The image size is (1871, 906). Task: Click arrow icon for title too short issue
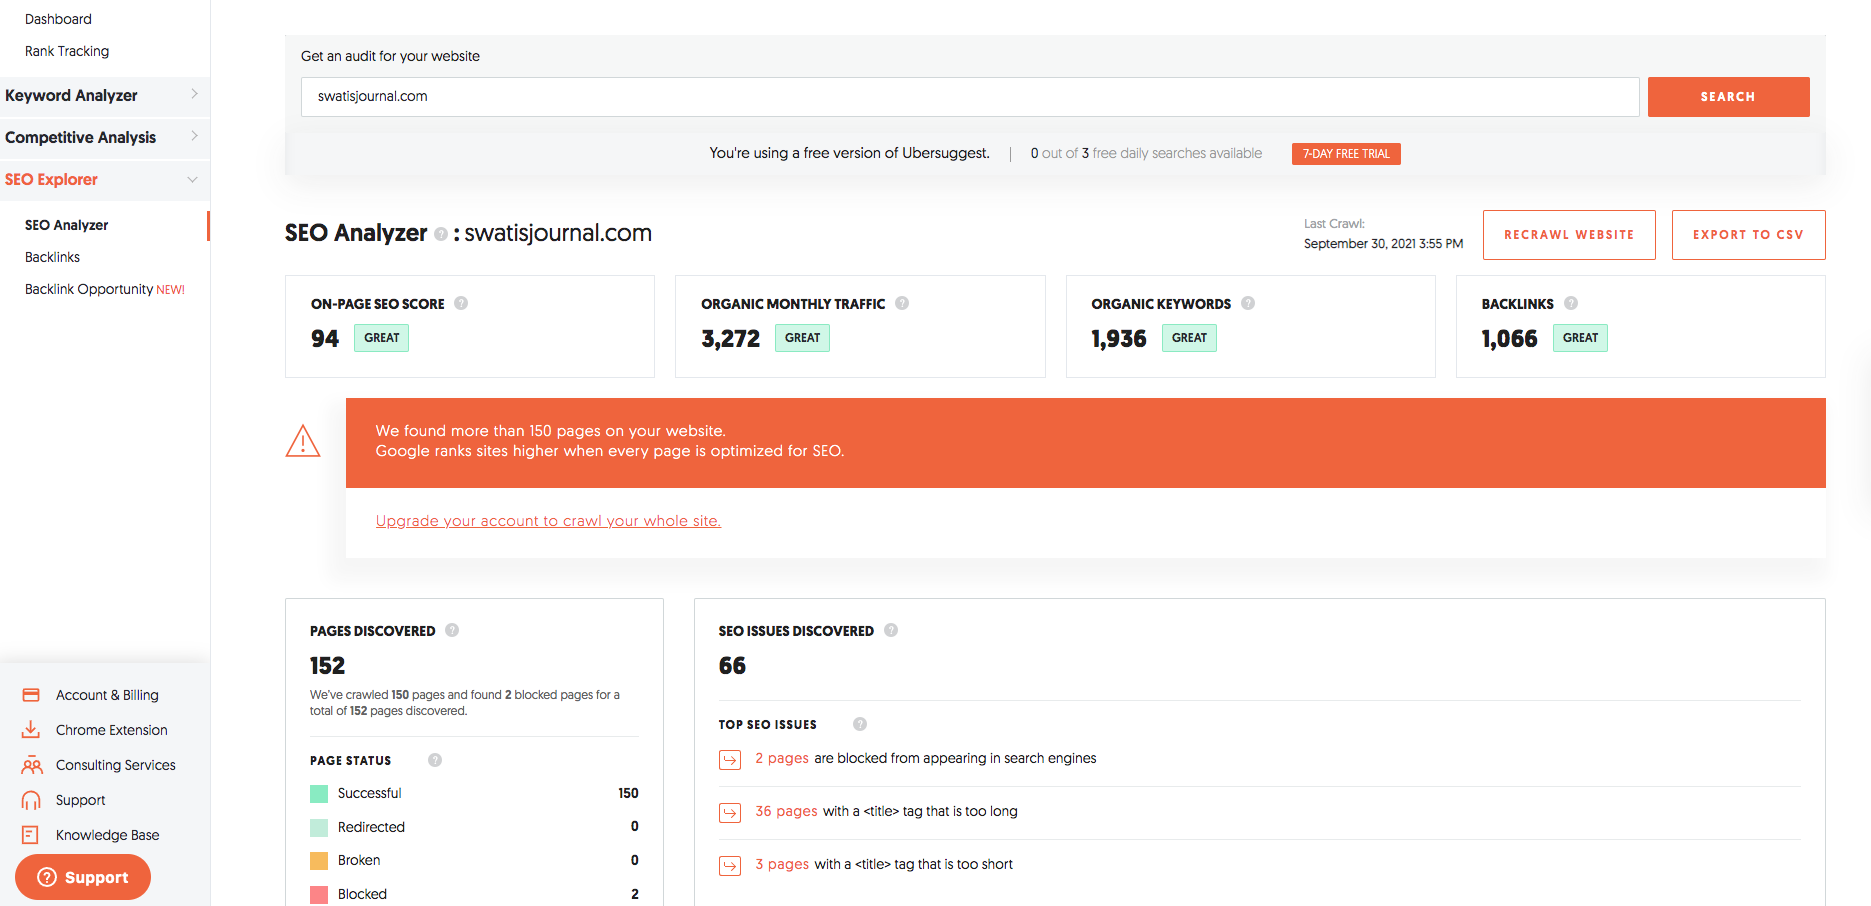click(730, 866)
